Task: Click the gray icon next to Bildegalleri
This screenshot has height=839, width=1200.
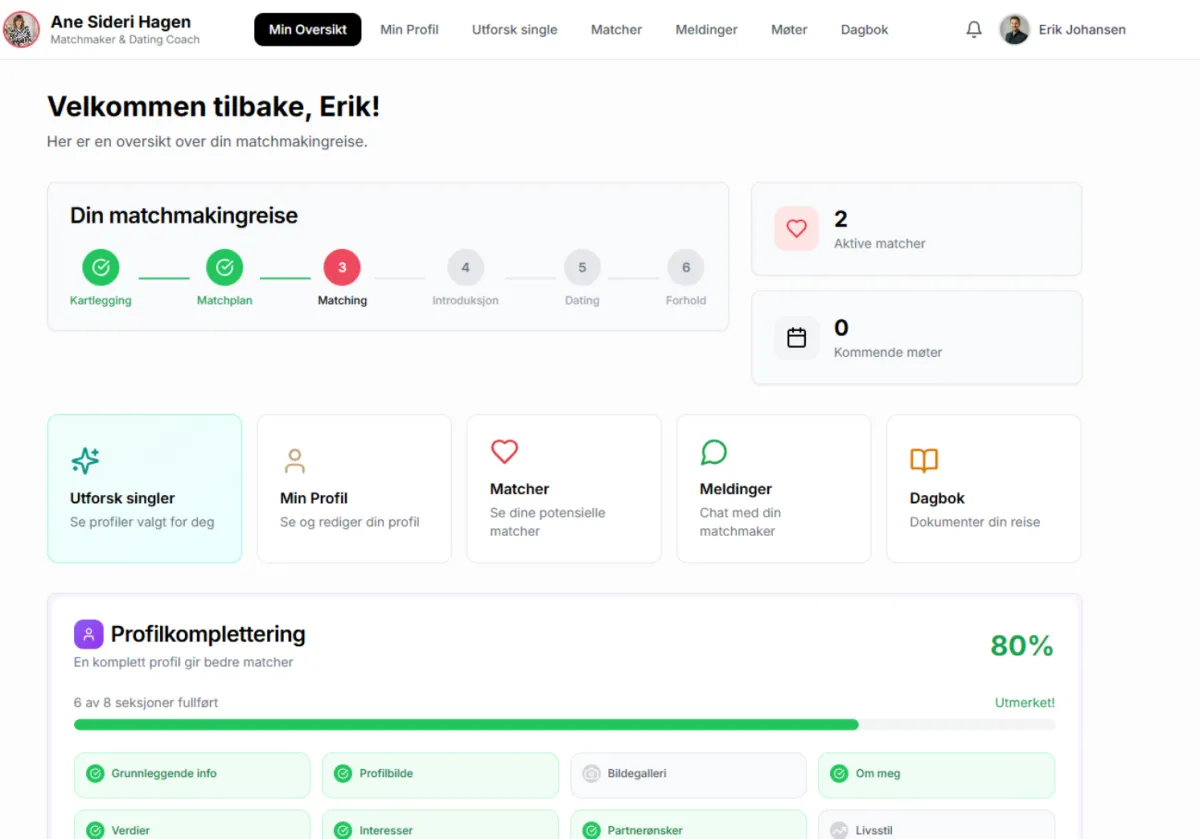Action: [x=591, y=773]
